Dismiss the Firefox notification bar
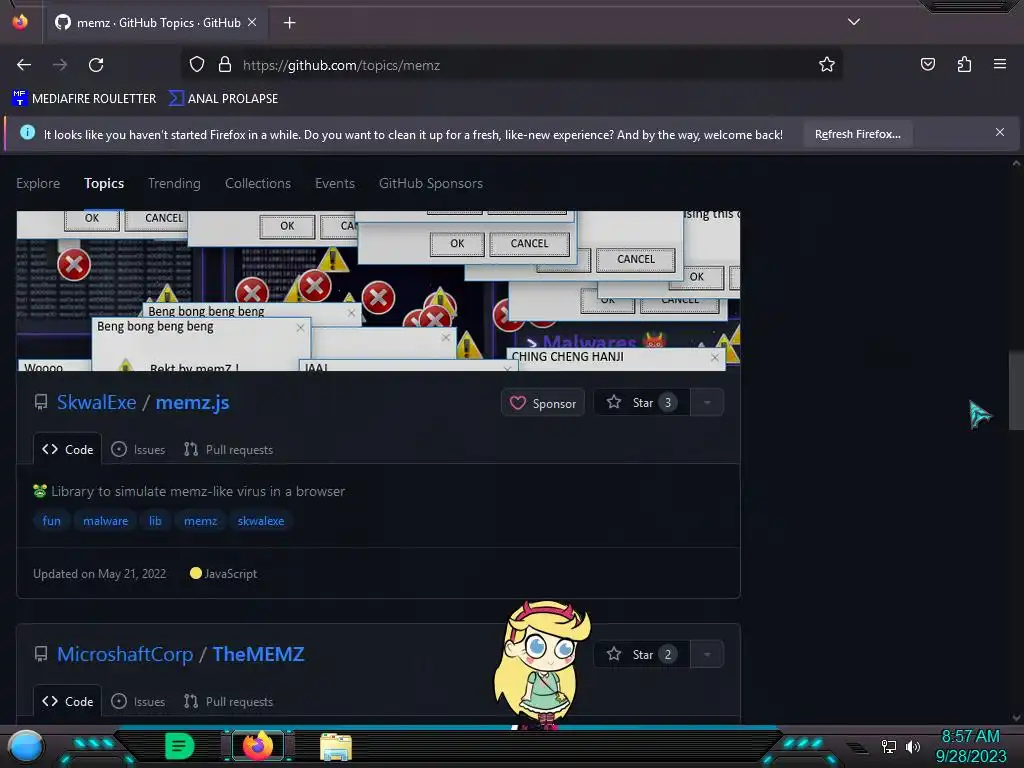 1000,133
